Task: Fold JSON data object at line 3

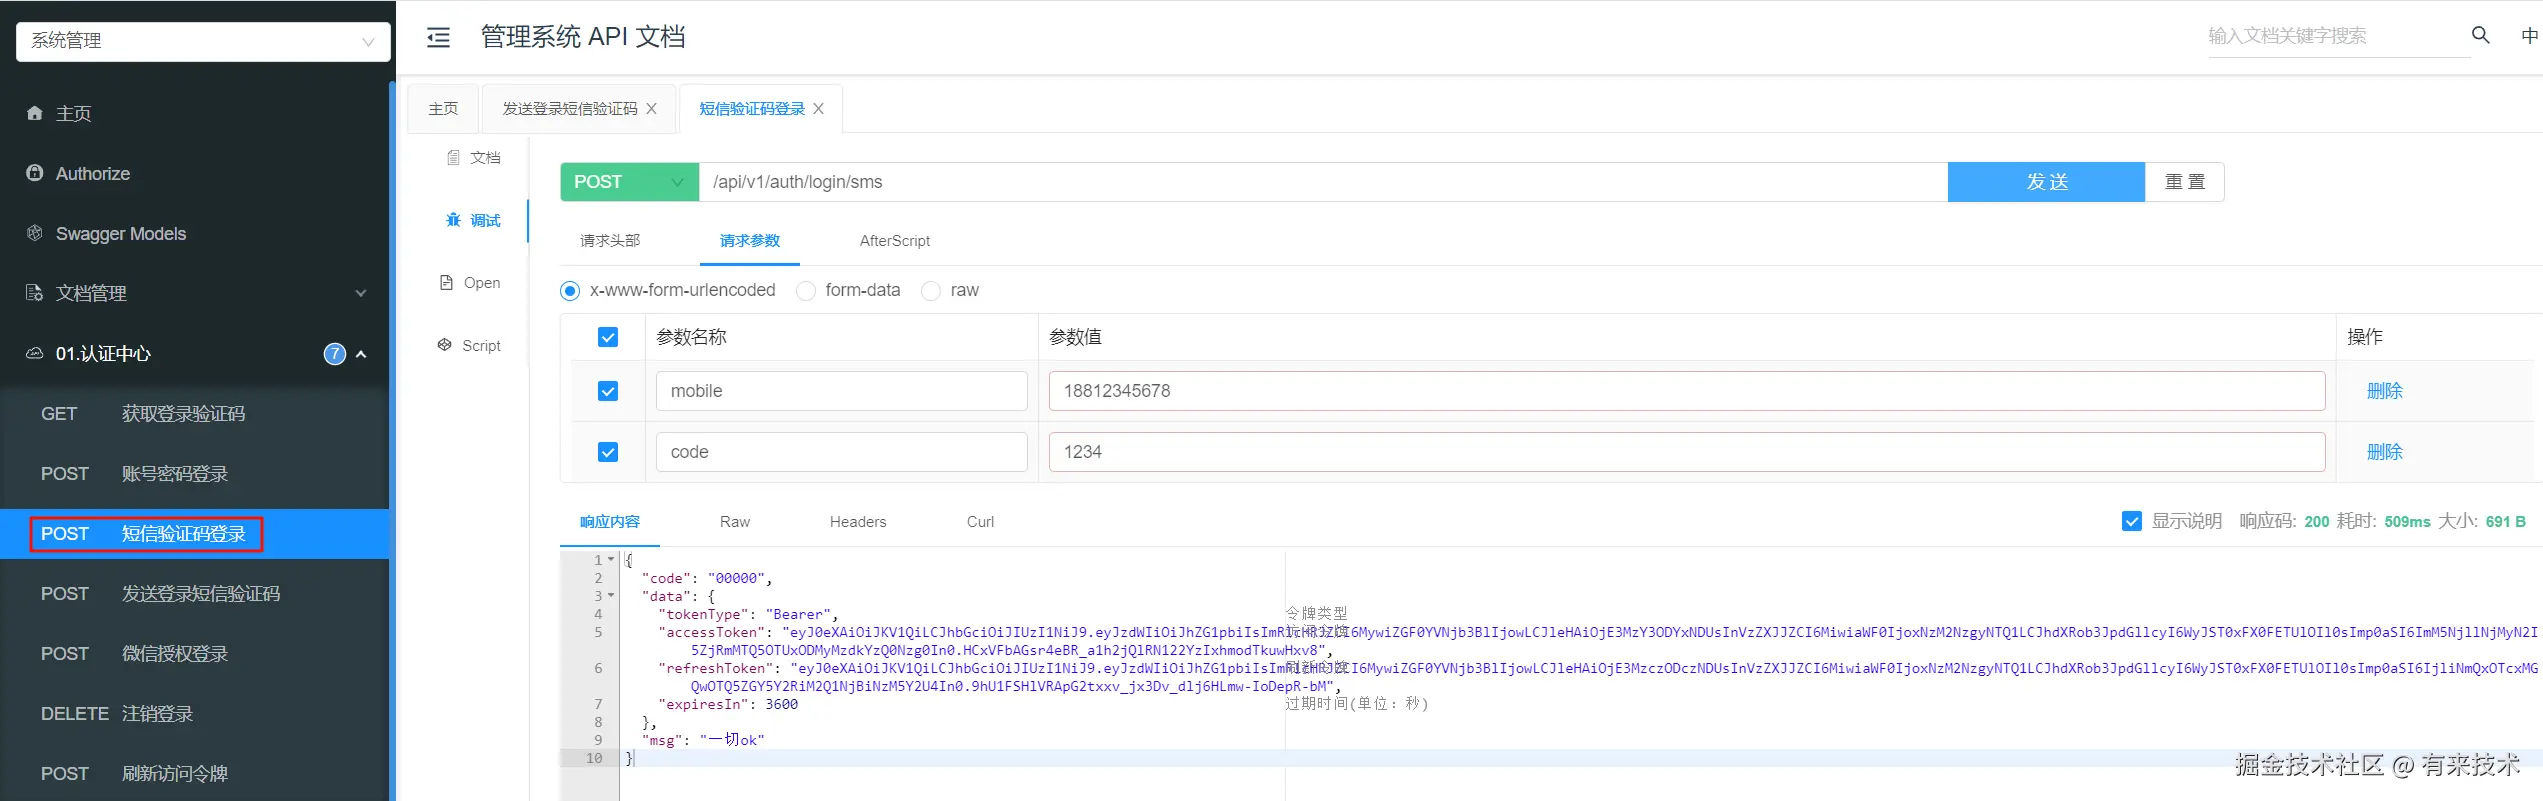Action: pos(611,596)
